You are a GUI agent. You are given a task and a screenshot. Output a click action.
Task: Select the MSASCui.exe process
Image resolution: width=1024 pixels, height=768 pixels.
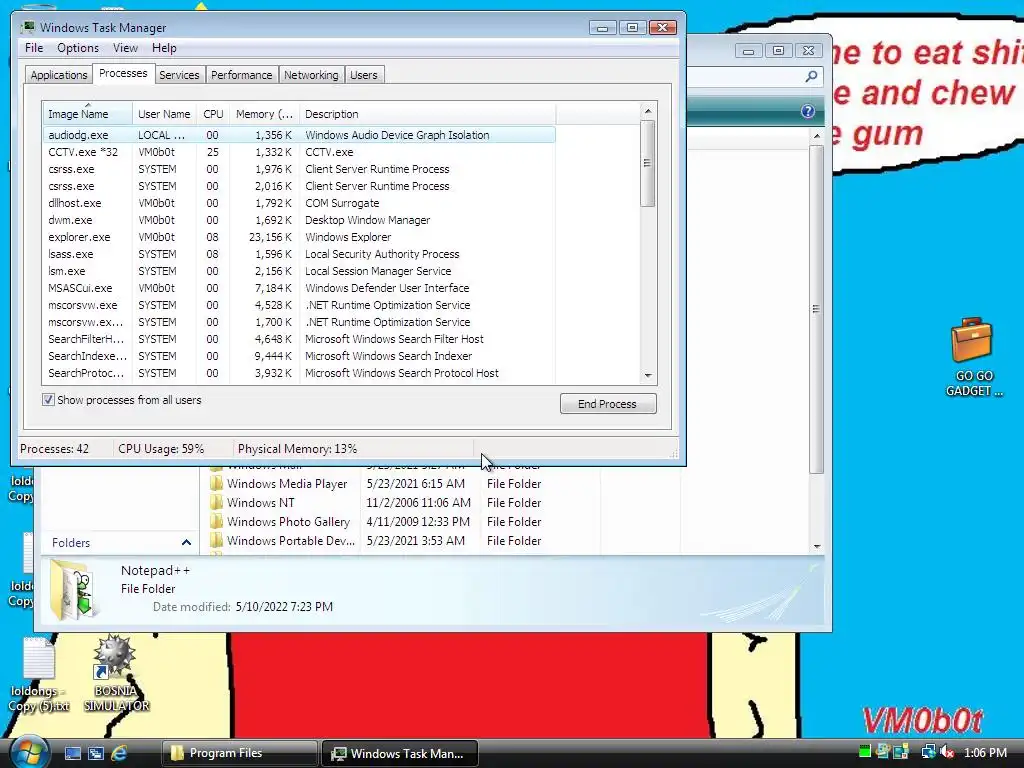pos(299,288)
